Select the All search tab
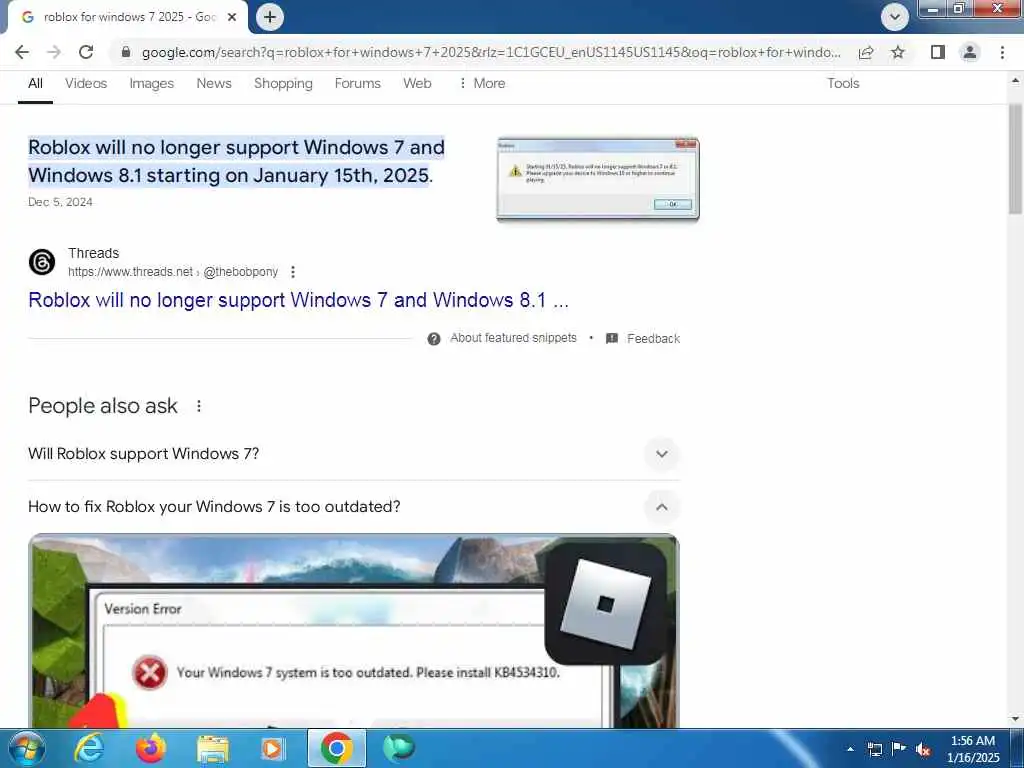Viewport: 1024px width, 768px height. pyautogui.click(x=35, y=84)
